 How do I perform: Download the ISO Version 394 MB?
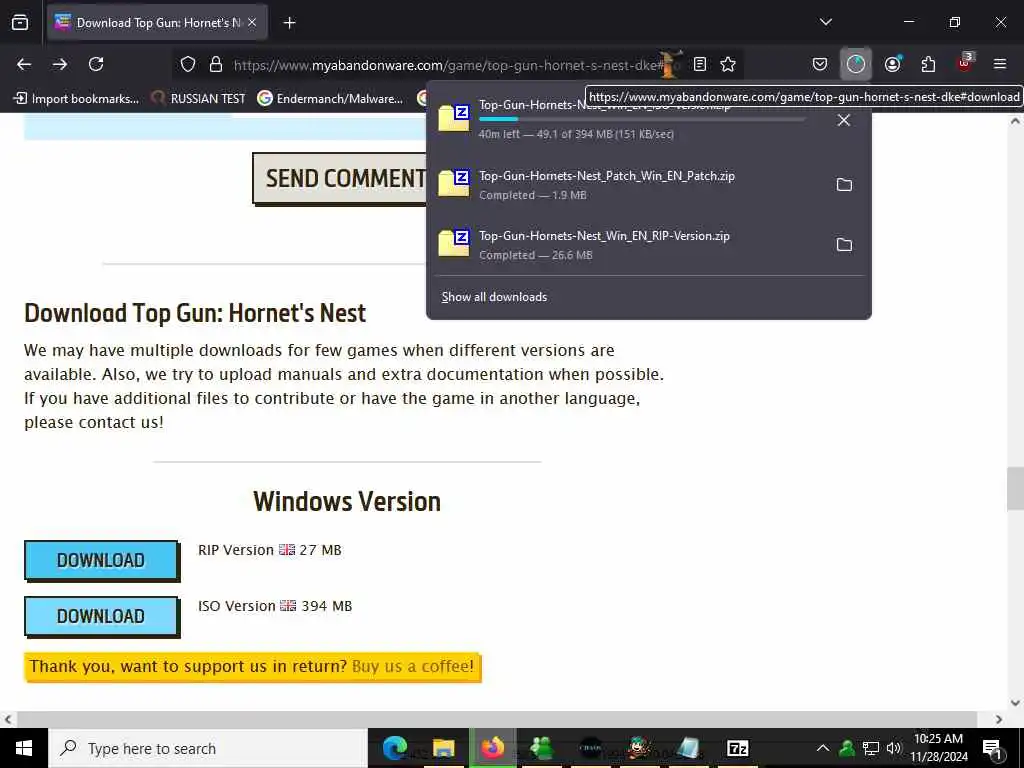pyautogui.click(x=101, y=616)
